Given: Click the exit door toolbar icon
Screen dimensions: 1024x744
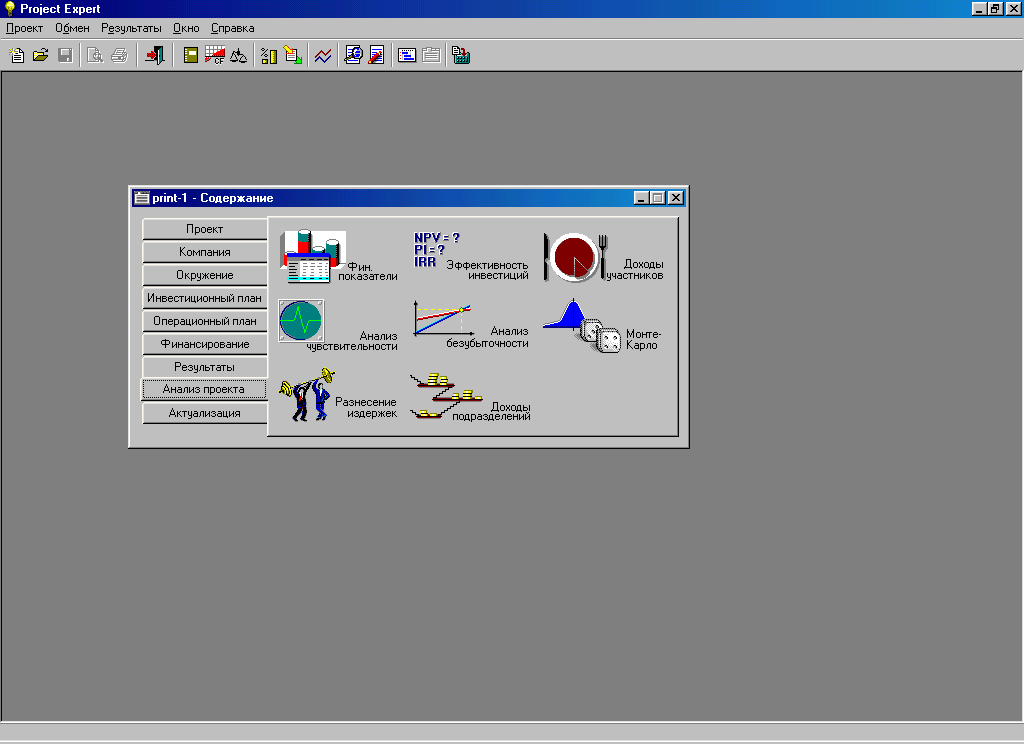Looking at the screenshot, I should pyautogui.click(x=155, y=56).
